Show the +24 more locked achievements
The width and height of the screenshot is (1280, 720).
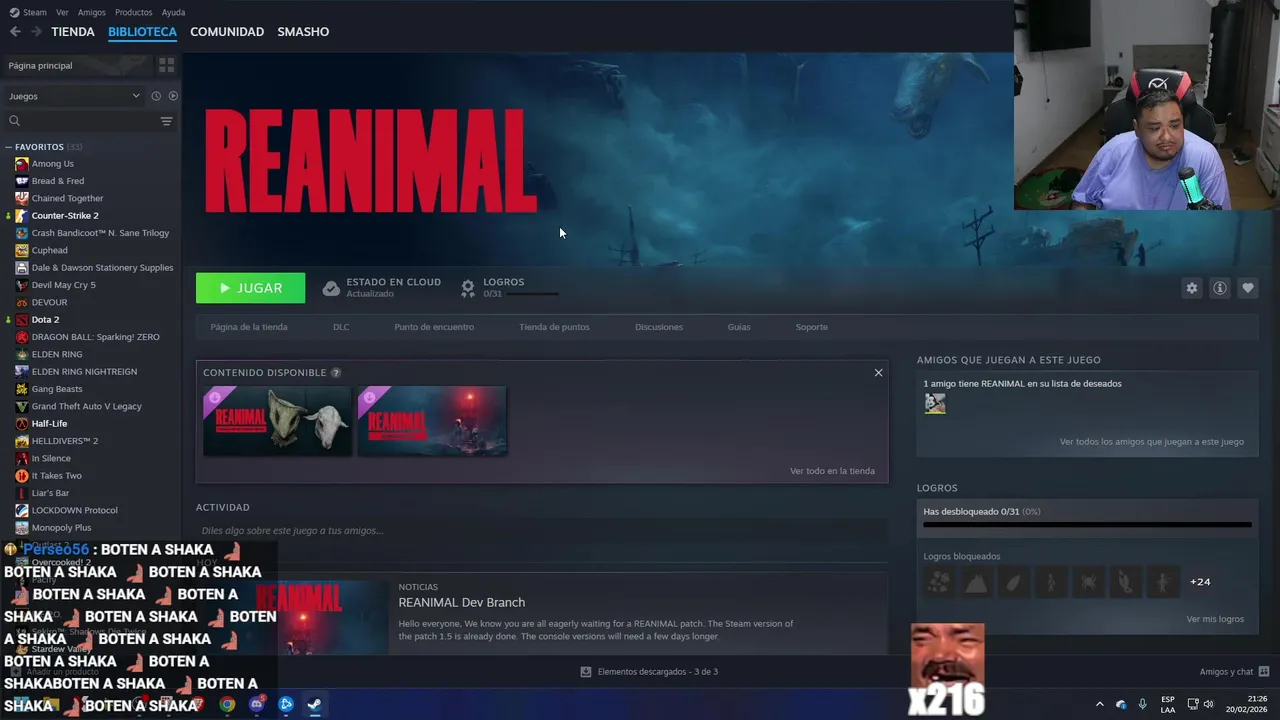click(x=1200, y=582)
